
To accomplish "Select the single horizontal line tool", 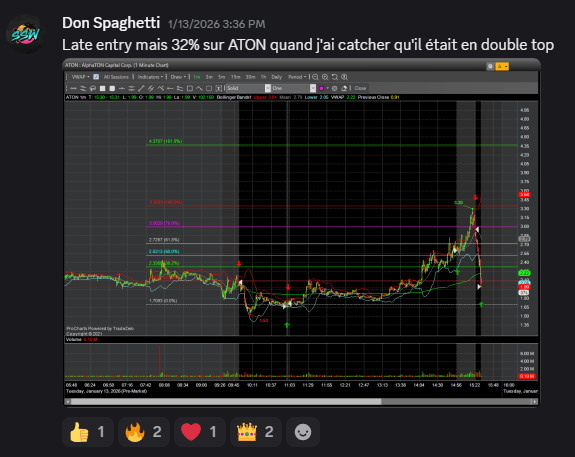I will (122, 88).
